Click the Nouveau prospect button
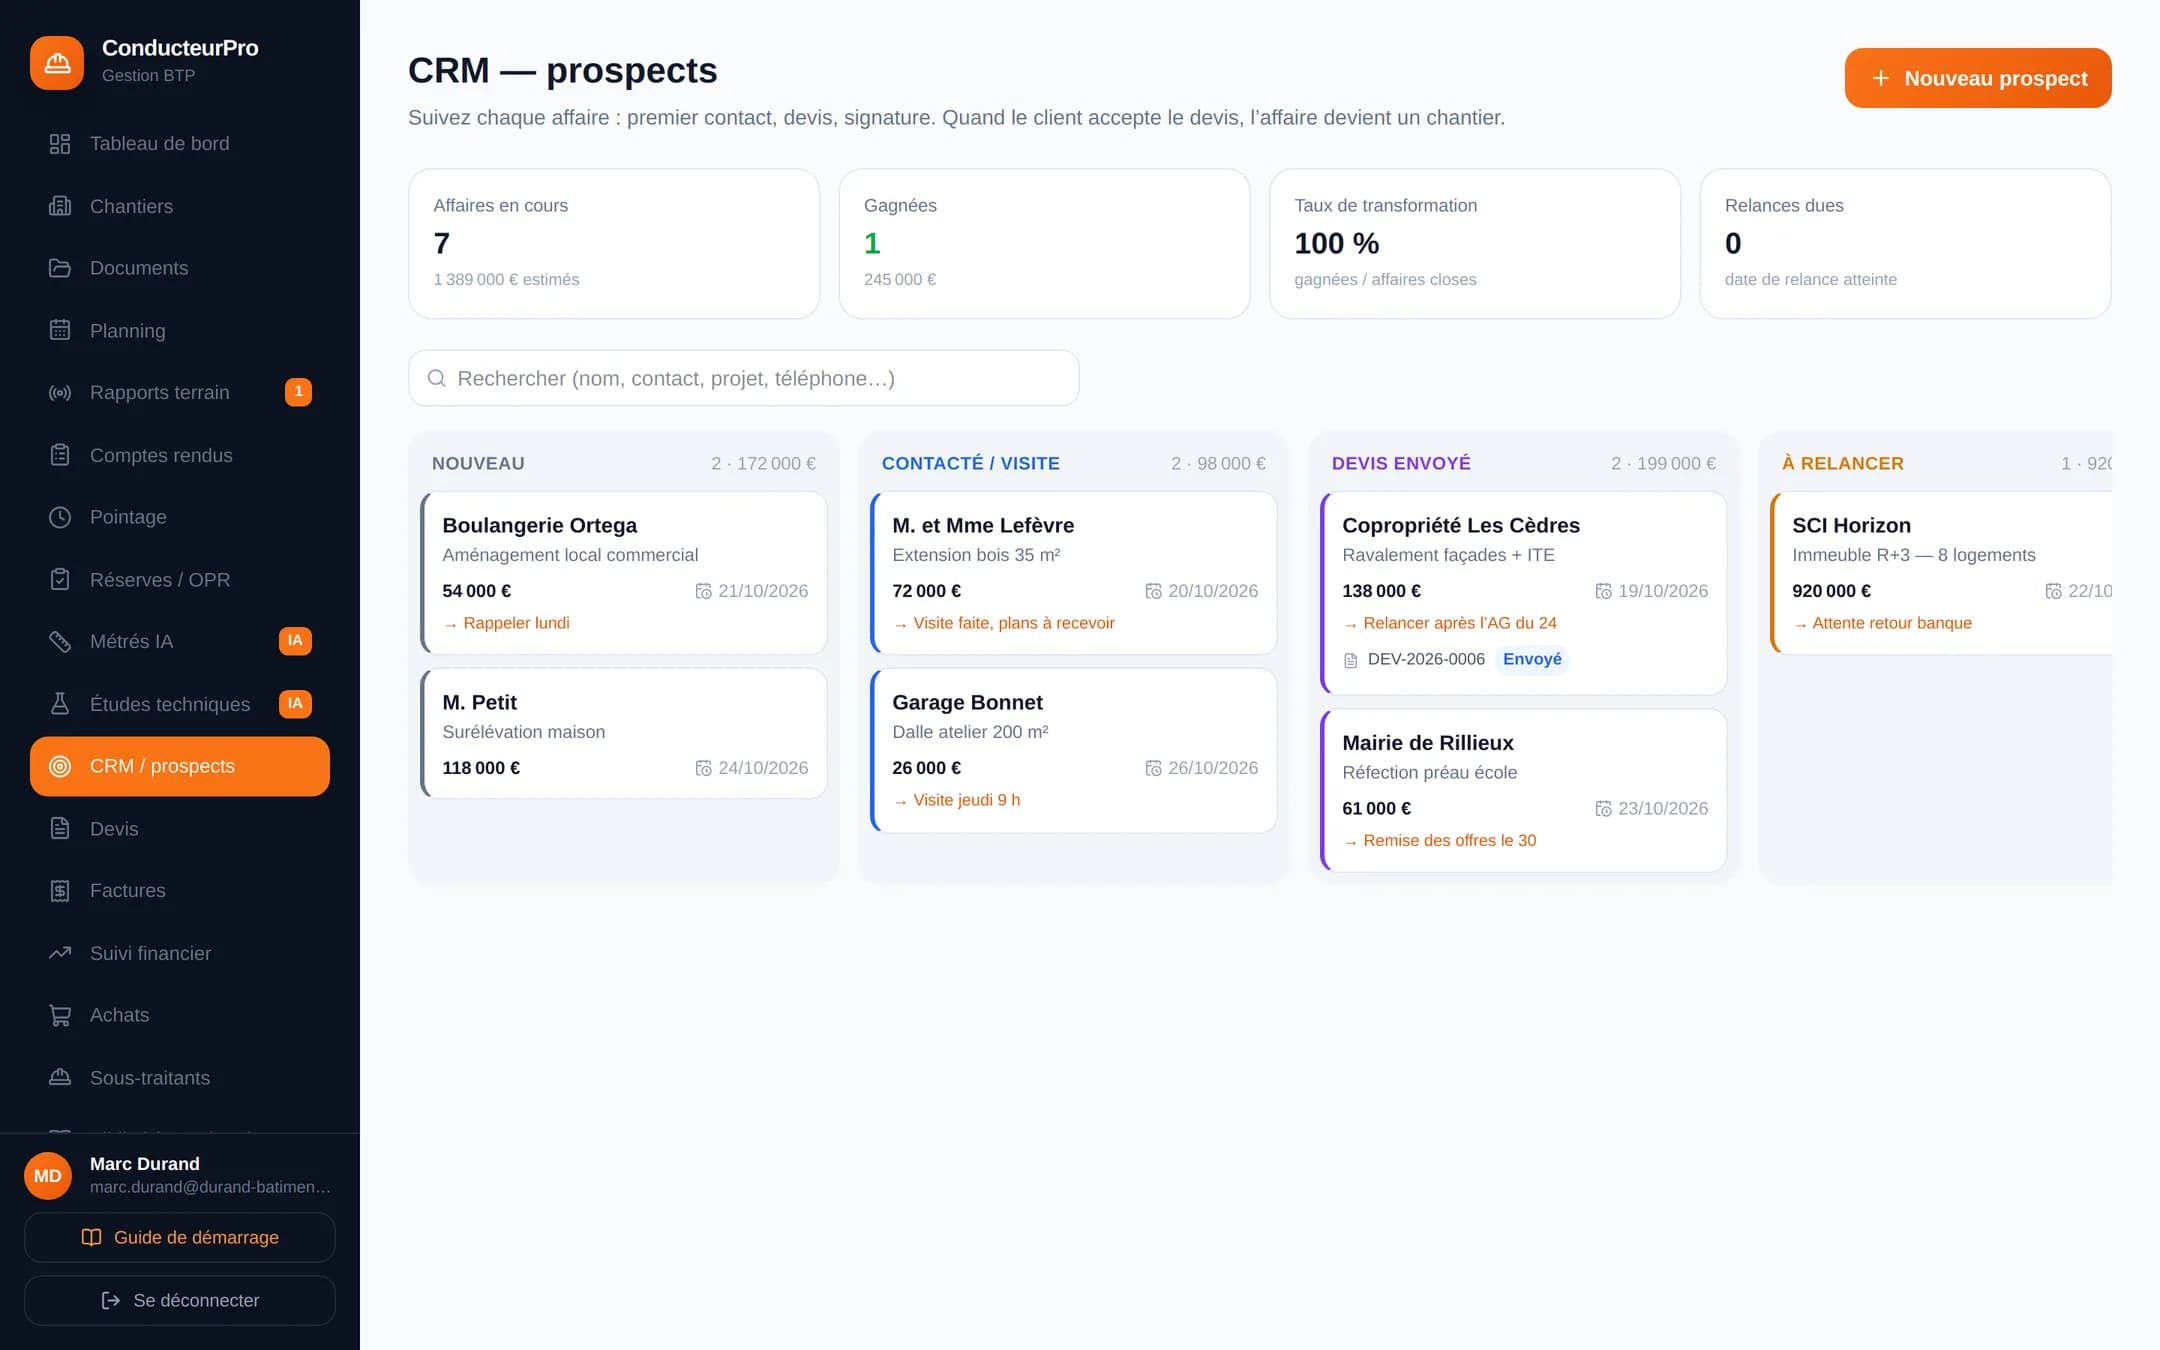2160x1350 pixels. point(1978,78)
